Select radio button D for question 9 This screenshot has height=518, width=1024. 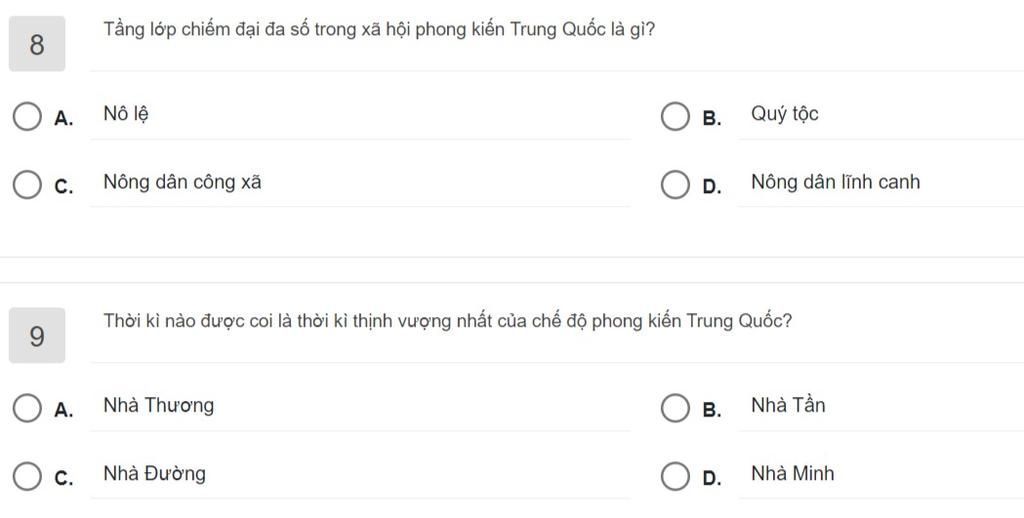click(675, 476)
